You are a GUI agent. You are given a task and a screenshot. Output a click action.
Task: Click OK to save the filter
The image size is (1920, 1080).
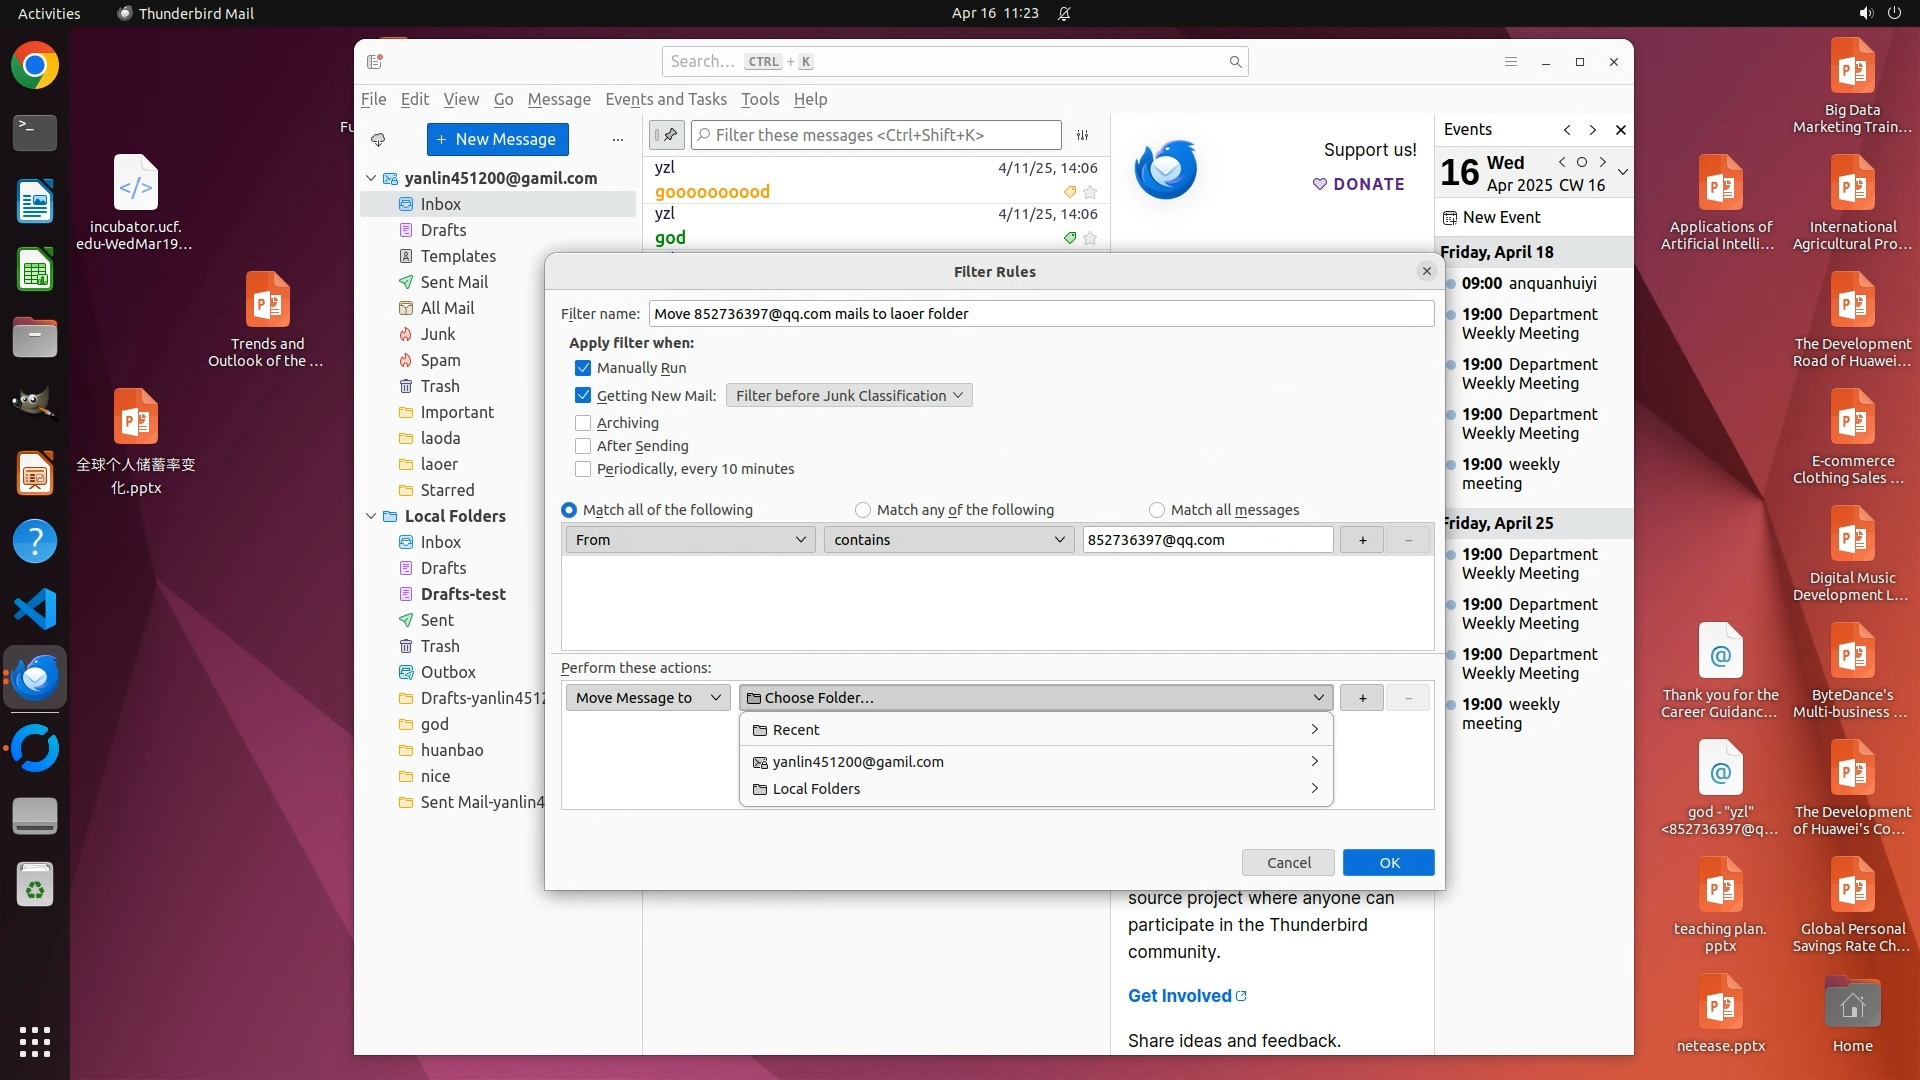[x=1388, y=862]
